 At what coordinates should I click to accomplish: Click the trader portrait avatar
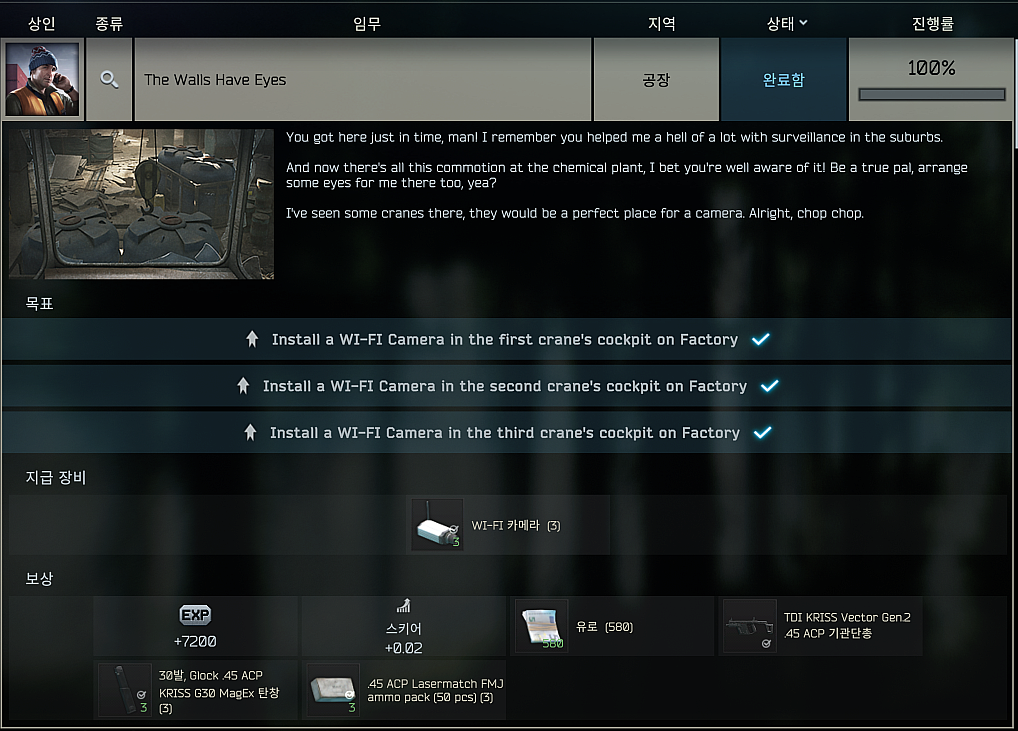point(42,79)
